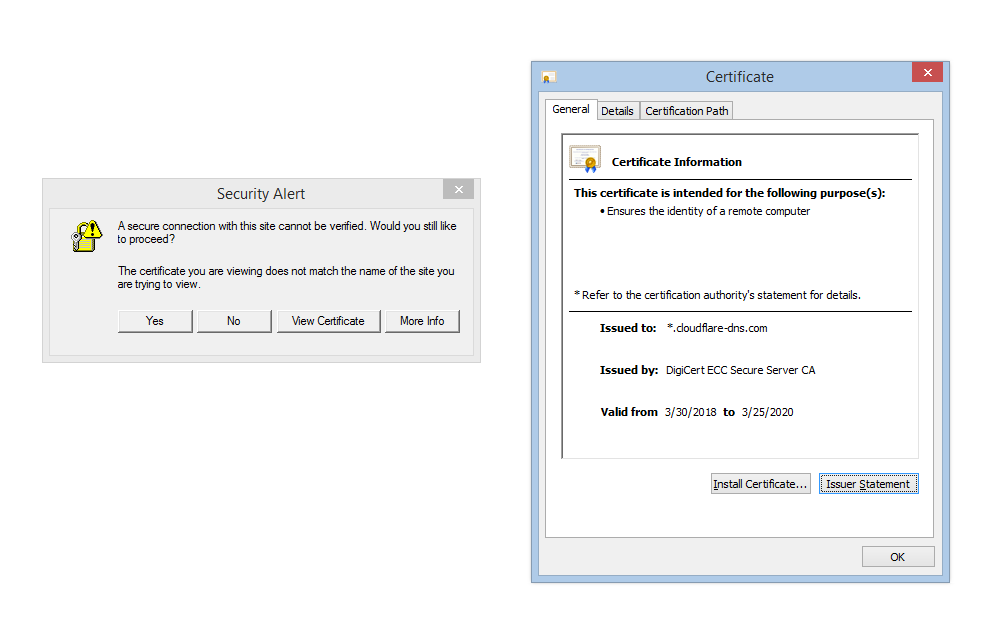The height and width of the screenshot is (628, 984).
Task: Click the certificate ribbon icon beside Certificate Information
Action: coord(585,159)
